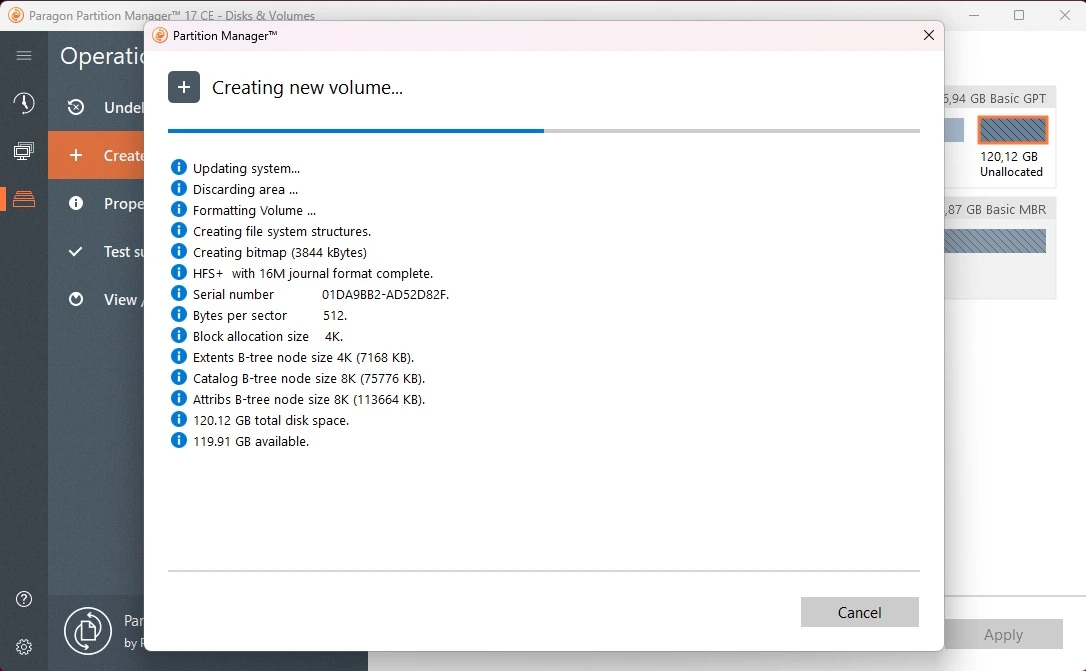Click the volume creation progress bar

(x=544, y=130)
